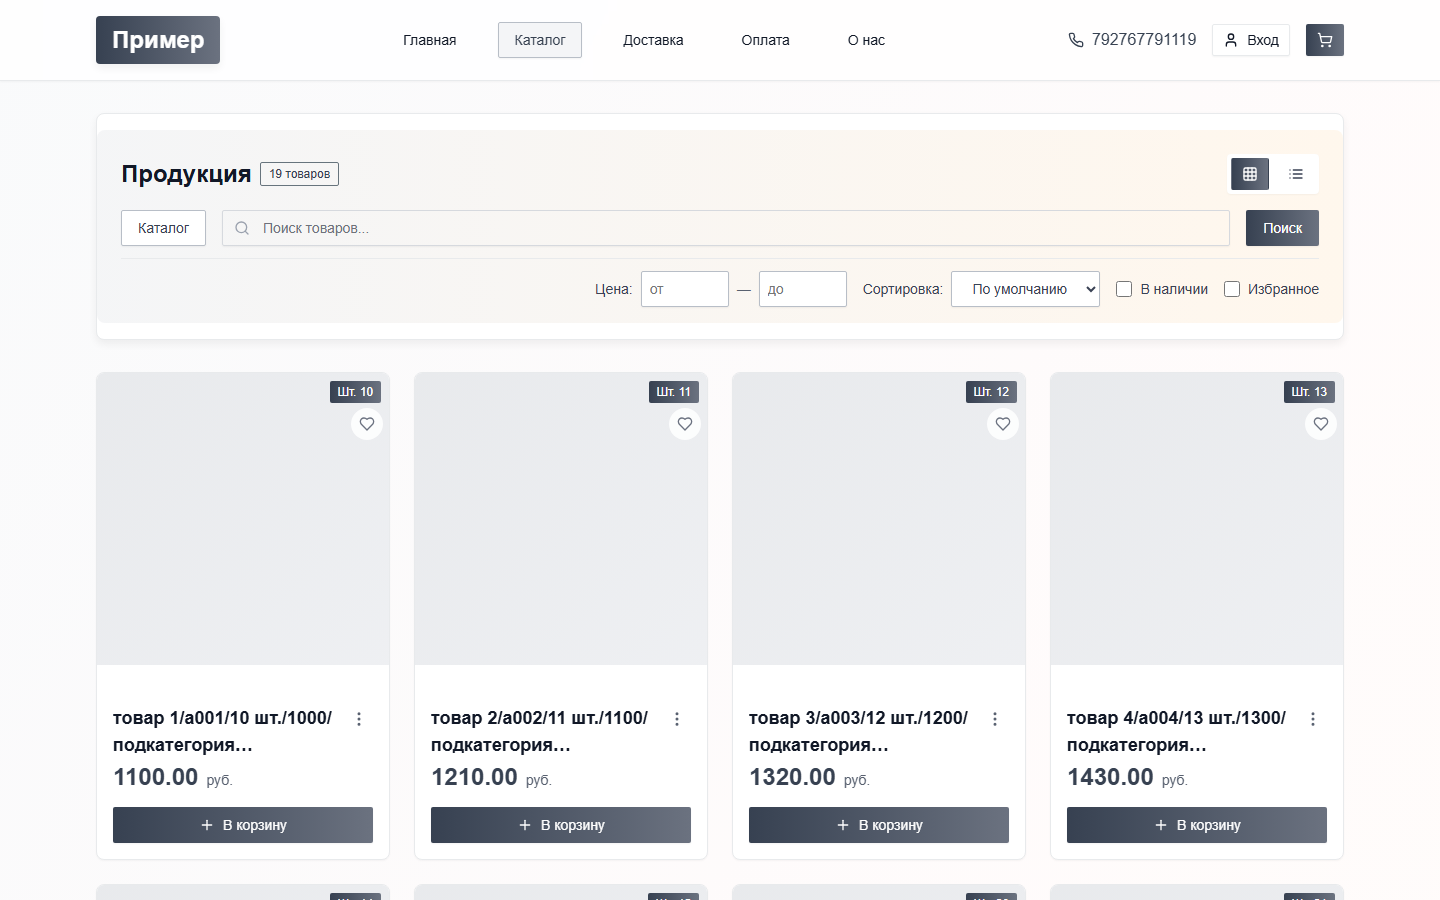
Task: Click the Шт. 12 stock badge
Action: click(991, 392)
